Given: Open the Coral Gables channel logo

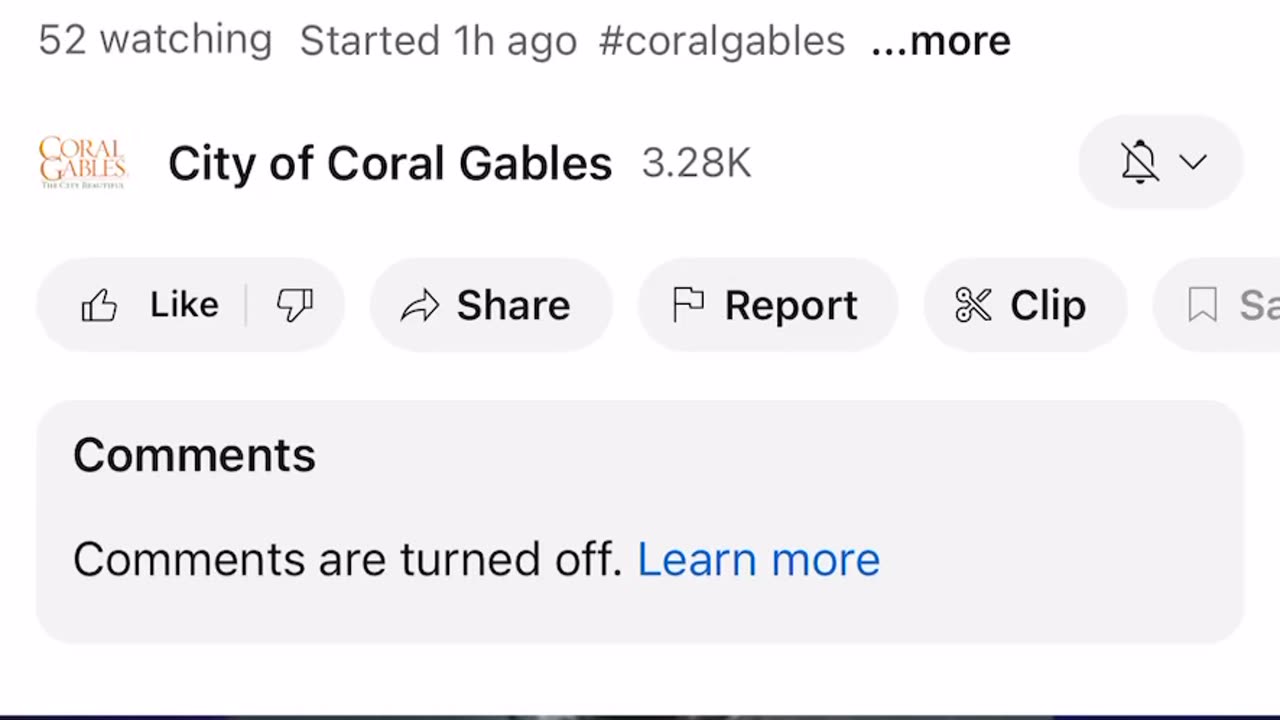Looking at the screenshot, I should click(83, 163).
